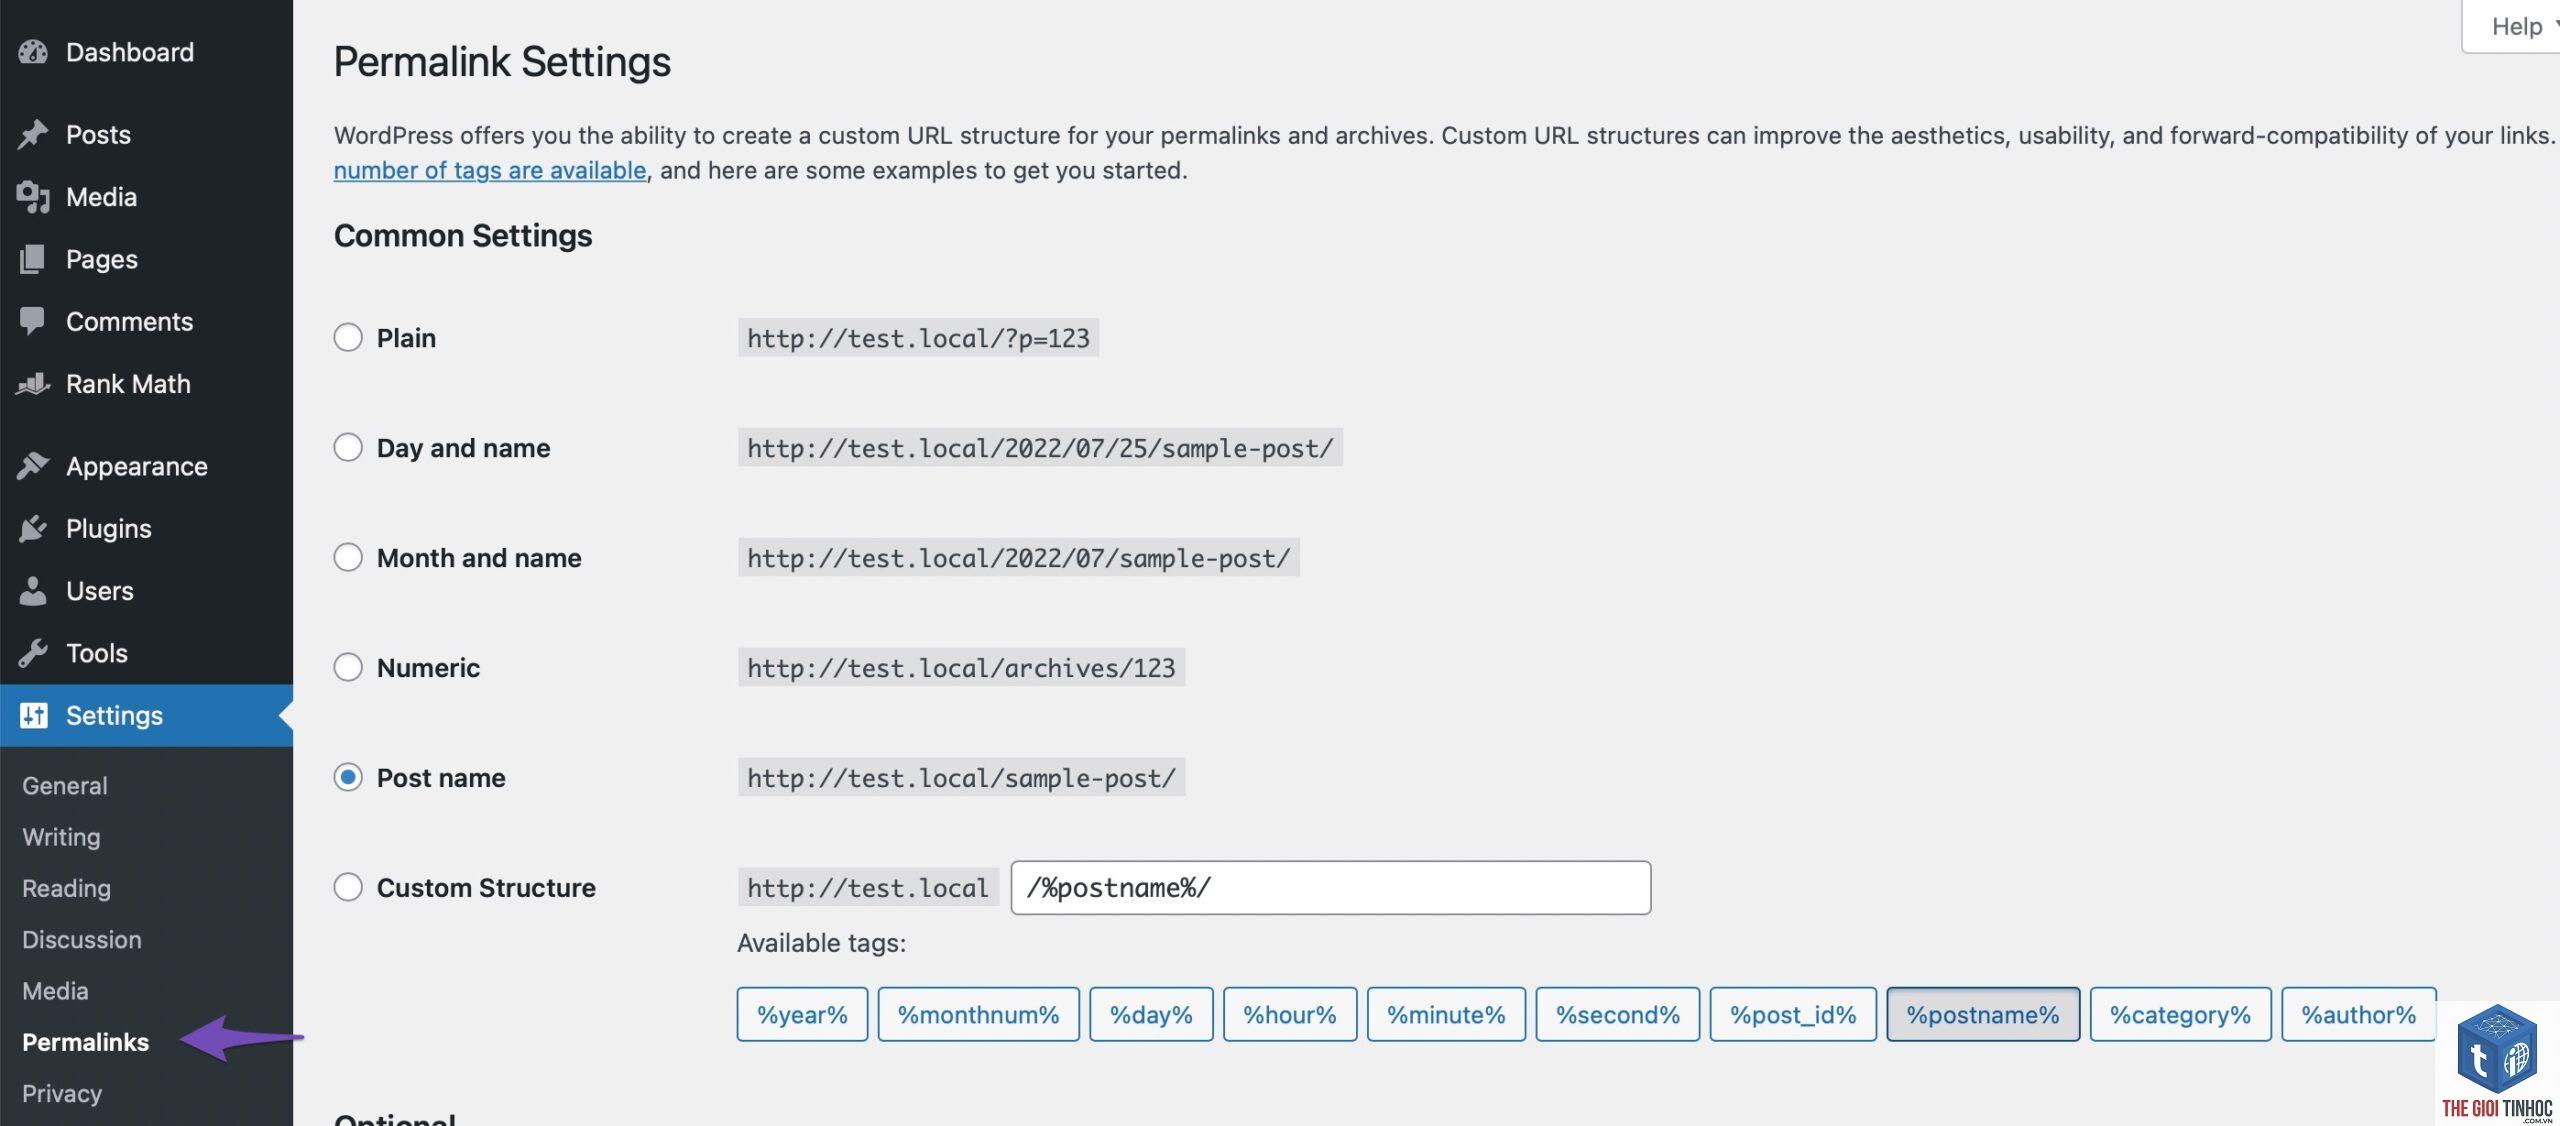Open the Users menu item

(146, 591)
